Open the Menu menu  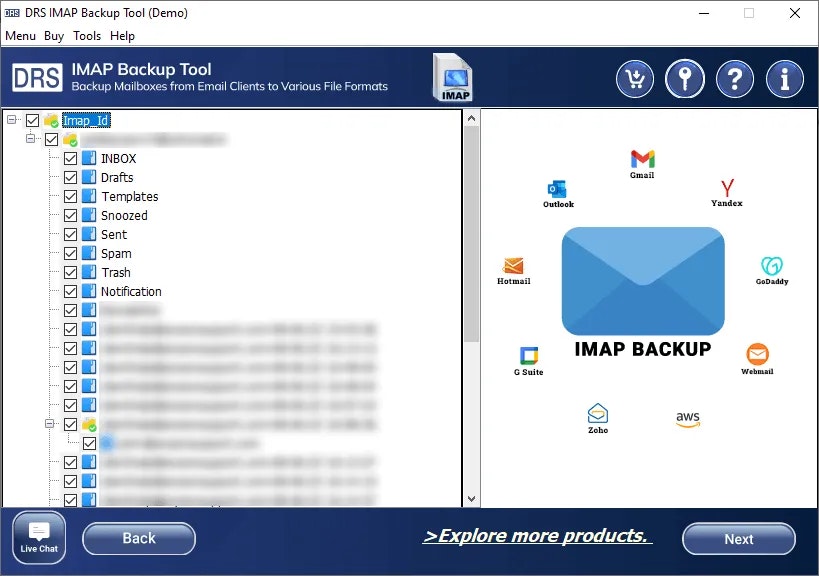pos(20,36)
